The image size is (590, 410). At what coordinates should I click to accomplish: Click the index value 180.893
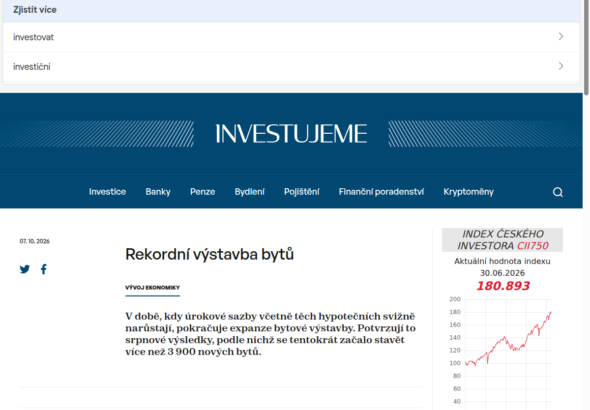click(503, 286)
